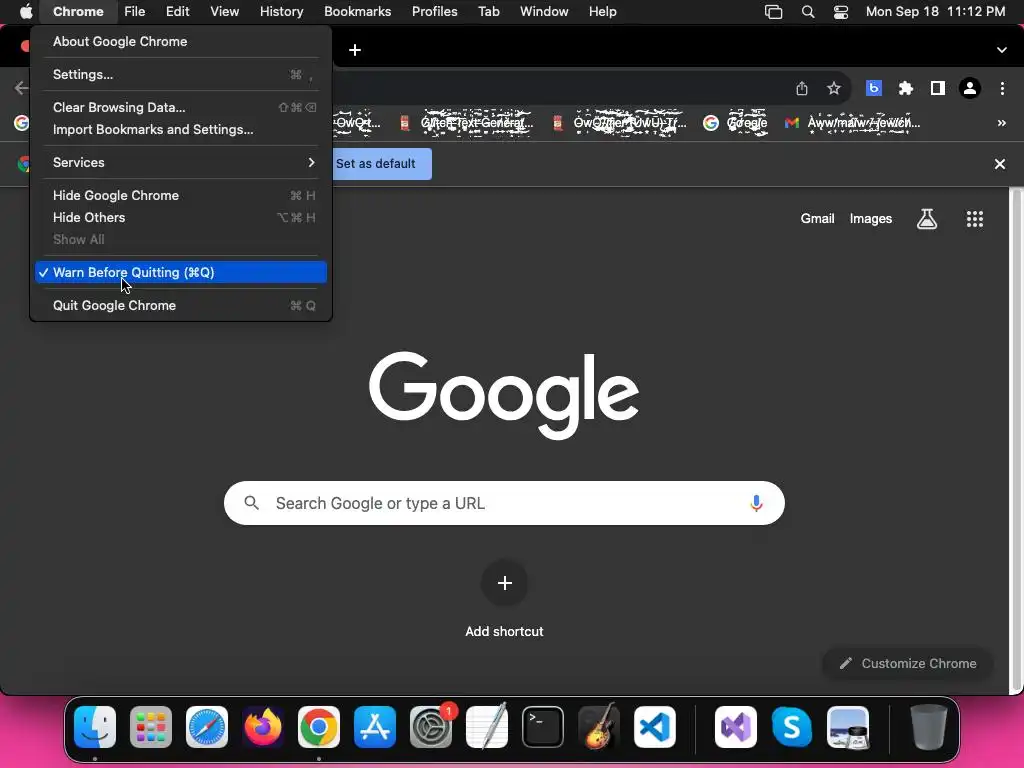Open App Store from the Dock
This screenshot has width=1024, height=768.
click(375, 727)
